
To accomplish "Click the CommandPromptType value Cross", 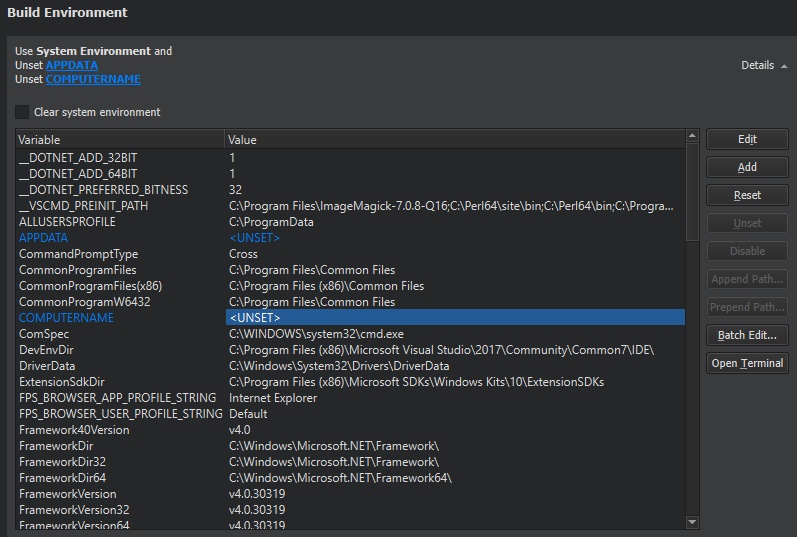I will pyautogui.click(x=243, y=254).
